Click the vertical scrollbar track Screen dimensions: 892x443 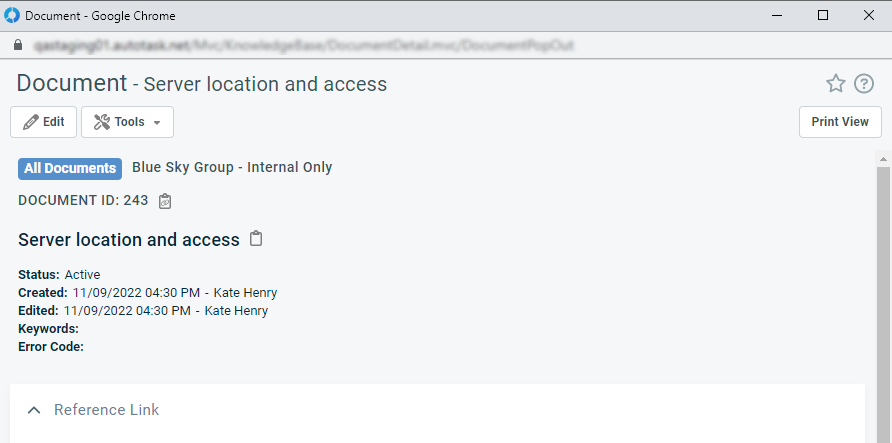tap(883, 304)
